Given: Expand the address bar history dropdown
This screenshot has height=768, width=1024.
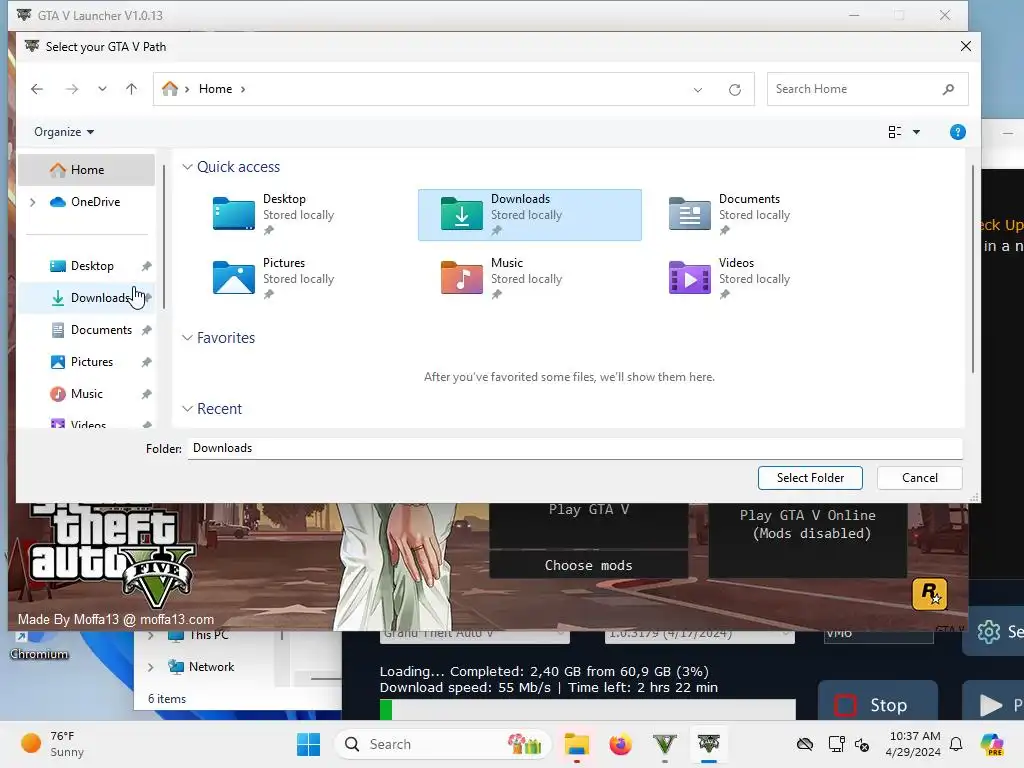Looking at the screenshot, I should [697, 89].
